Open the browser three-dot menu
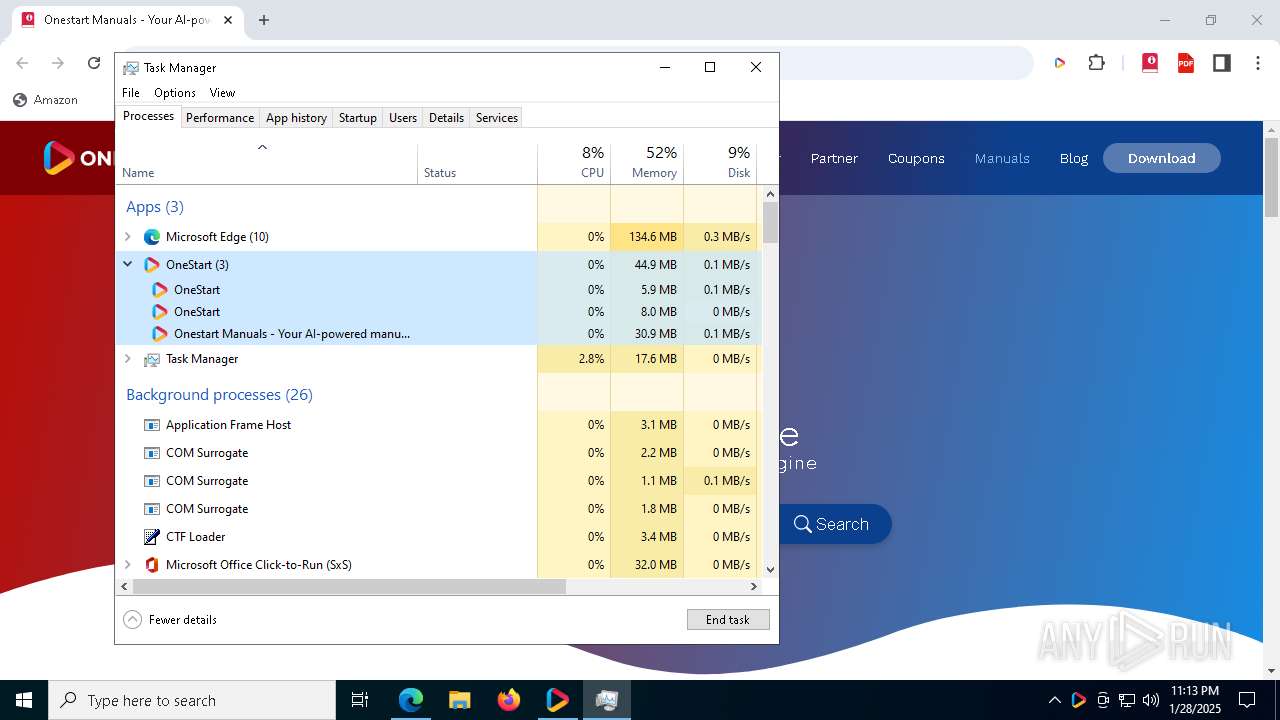 (1258, 63)
